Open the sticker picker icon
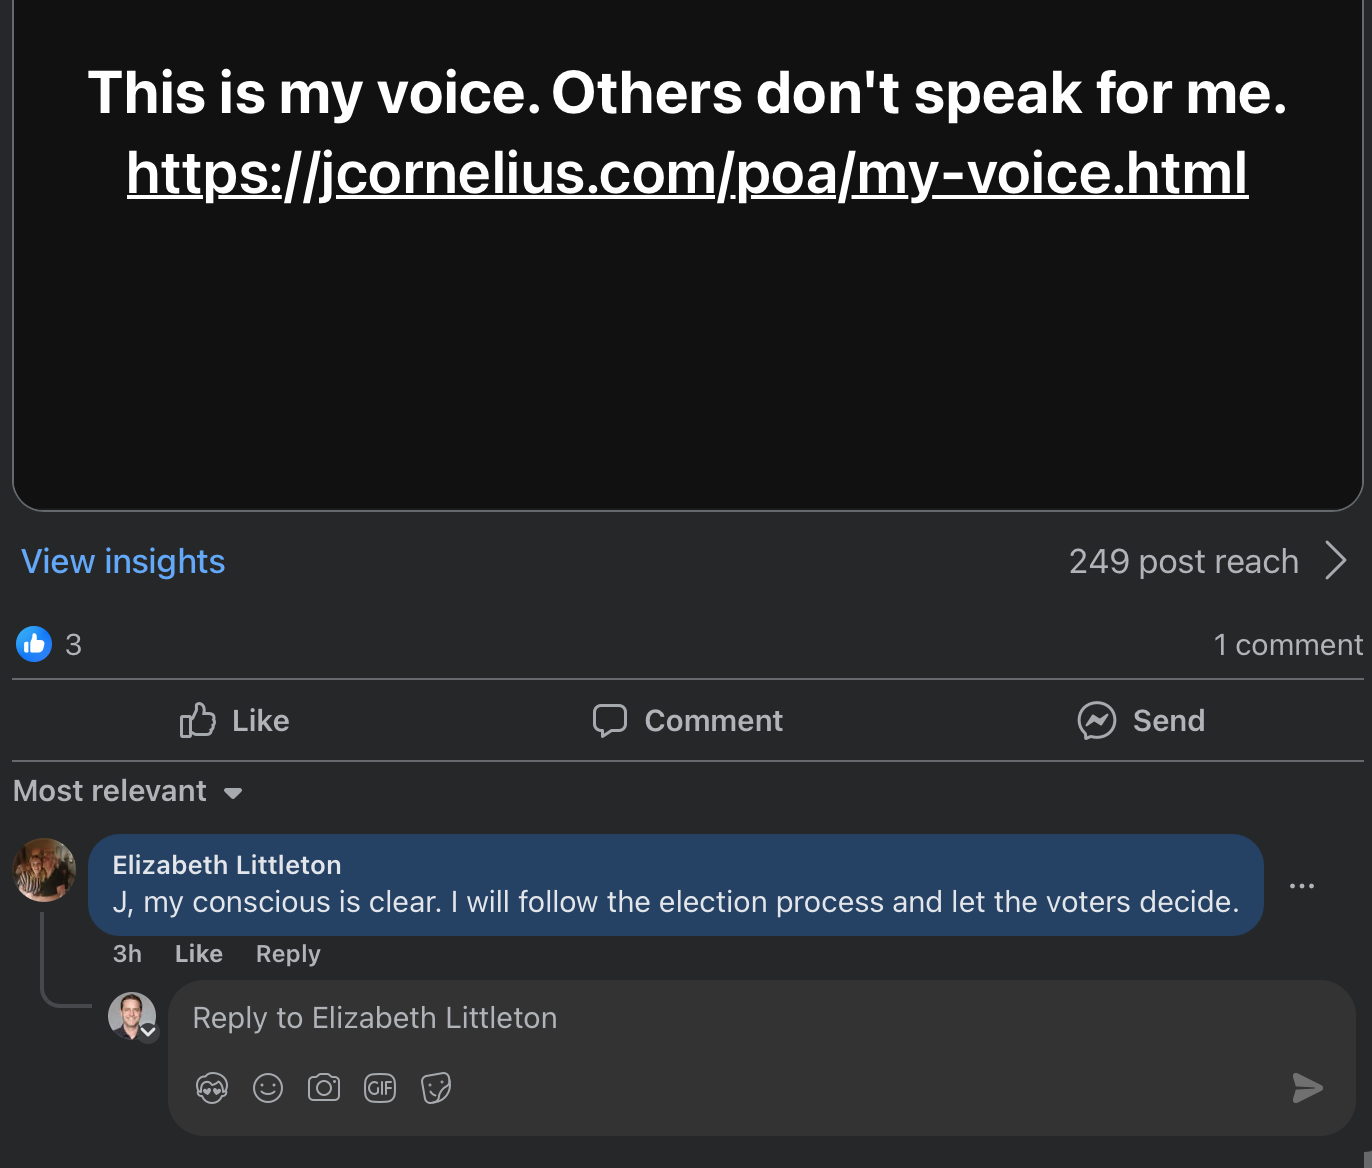Image resolution: width=1372 pixels, height=1168 pixels. click(436, 1087)
